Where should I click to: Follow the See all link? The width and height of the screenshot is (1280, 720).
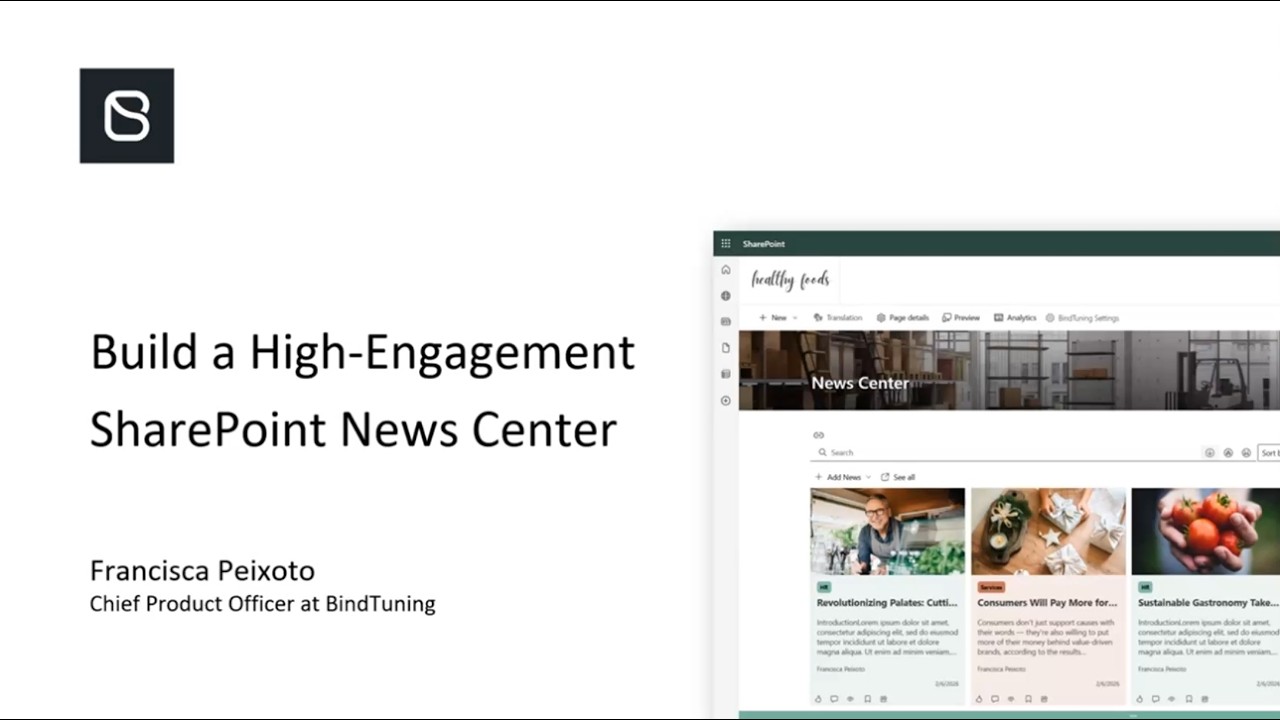(x=898, y=478)
